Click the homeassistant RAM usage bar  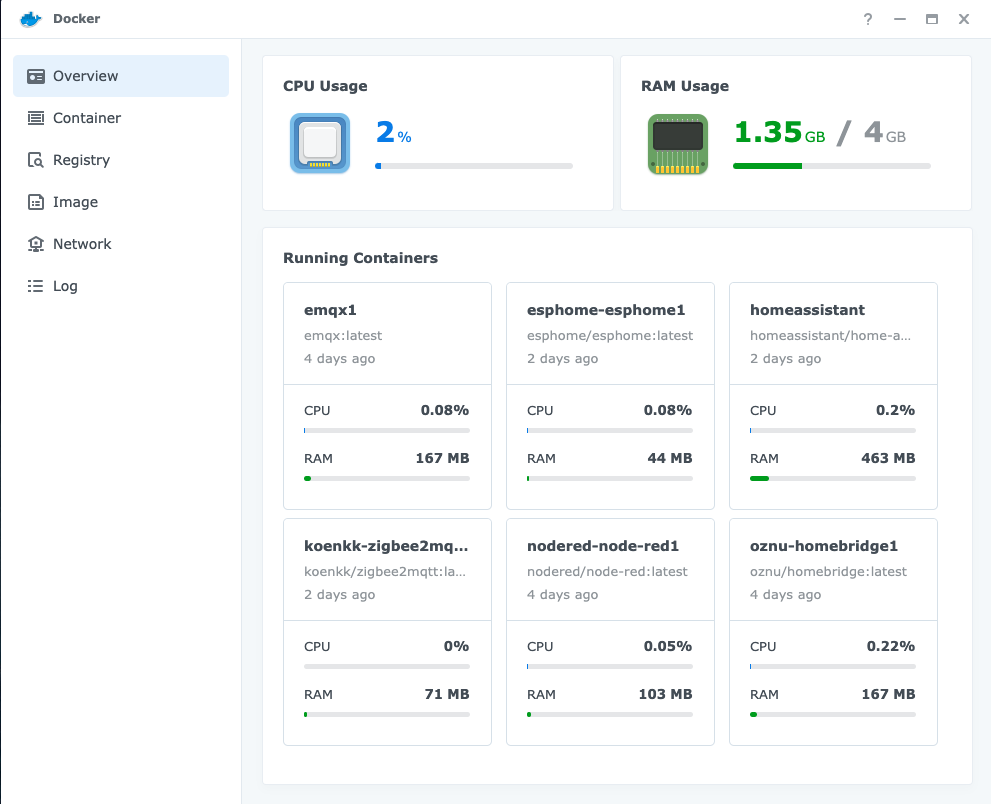pyautogui.click(x=832, y=478)
